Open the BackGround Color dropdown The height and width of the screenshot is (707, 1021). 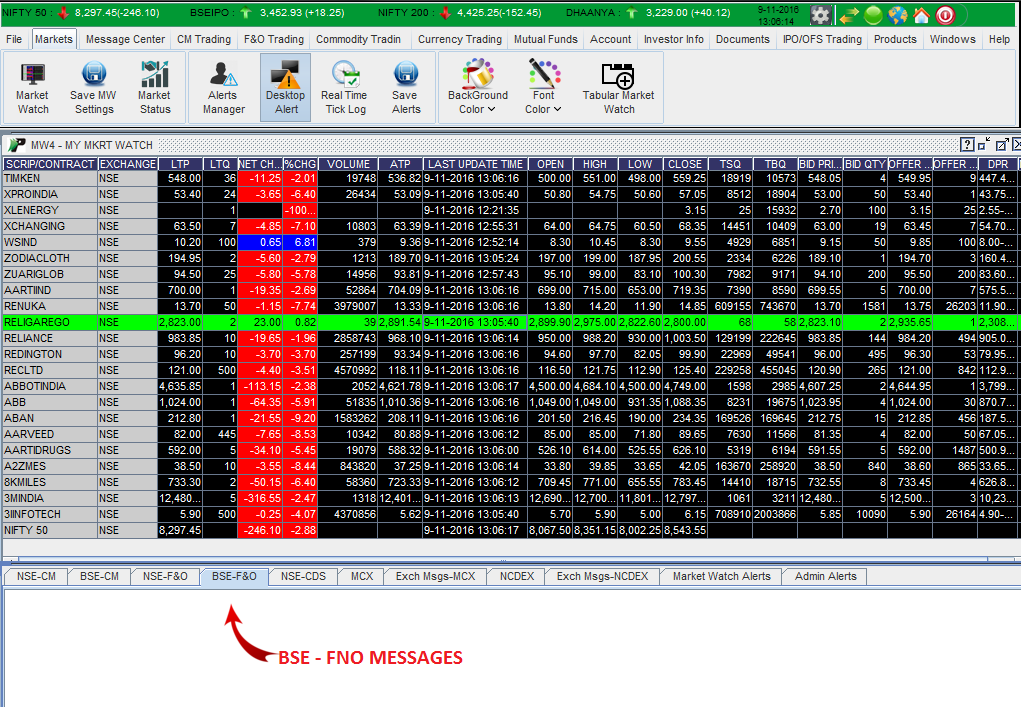click(477, 86)
